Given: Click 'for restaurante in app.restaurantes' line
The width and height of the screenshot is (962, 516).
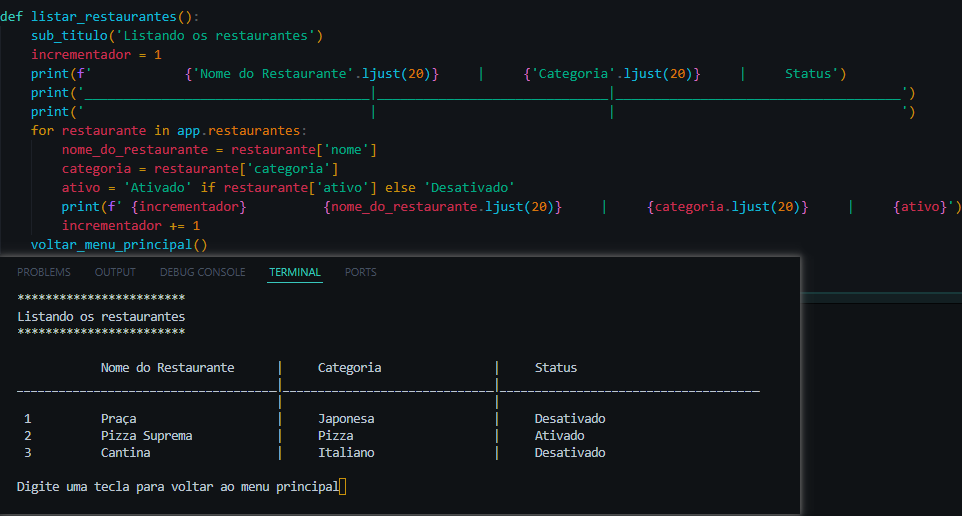Looking at the screenshot, I should coord(169,131).
